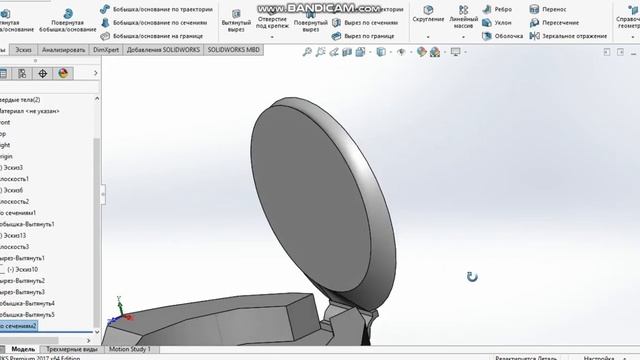
Task: Click the Перенос tool
Action: (x=548, y=9)
